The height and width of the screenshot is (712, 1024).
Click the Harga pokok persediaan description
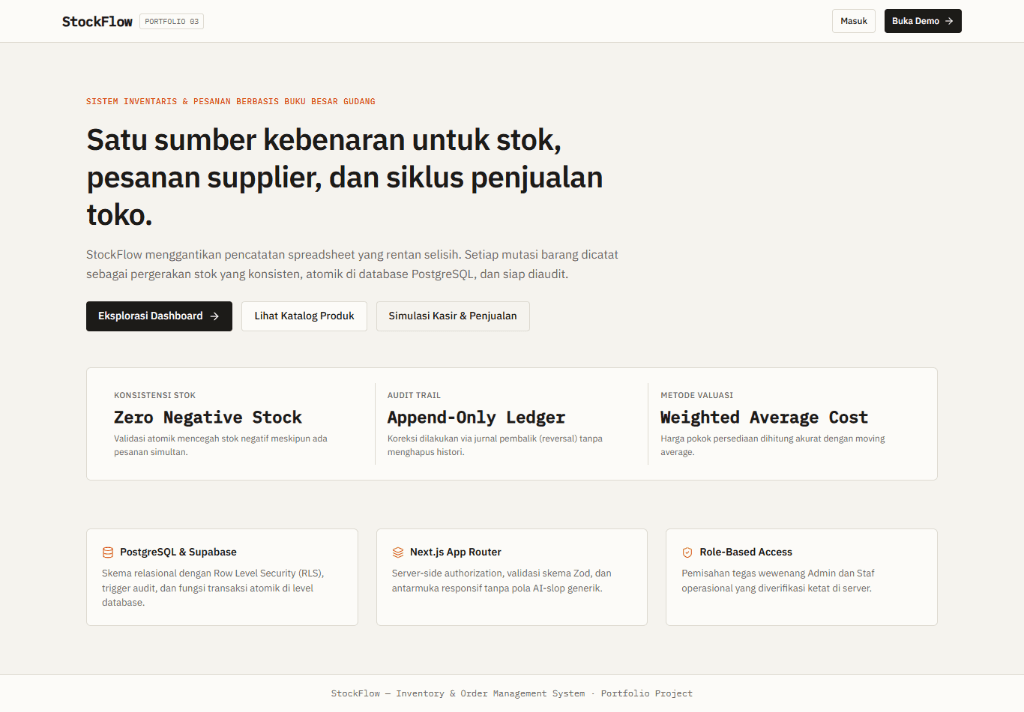coord(773,445)
